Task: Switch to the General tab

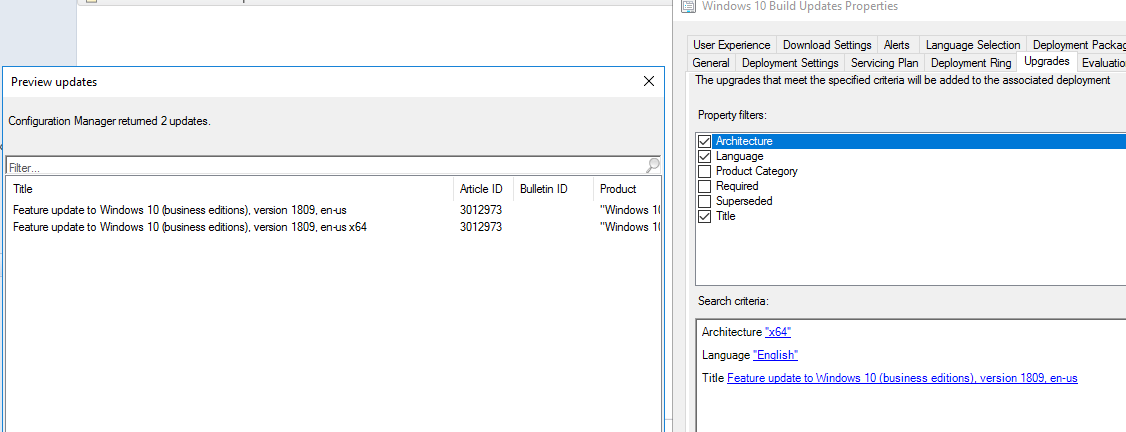Action: [711, 62]
